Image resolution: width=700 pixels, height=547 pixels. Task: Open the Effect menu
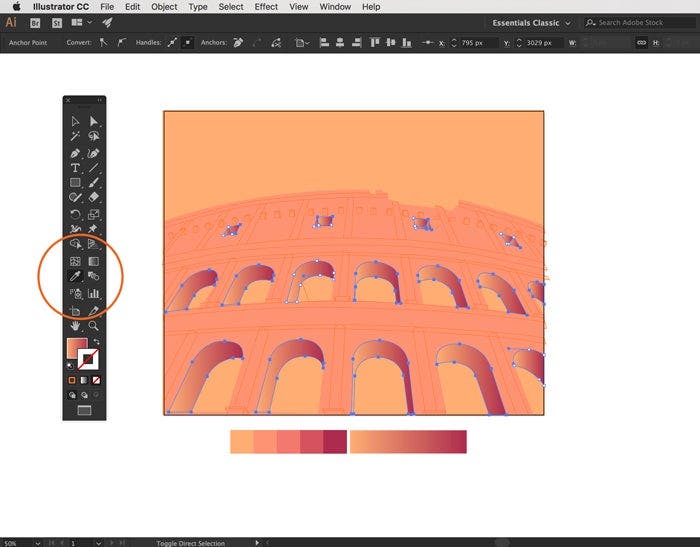click(266, 7)
